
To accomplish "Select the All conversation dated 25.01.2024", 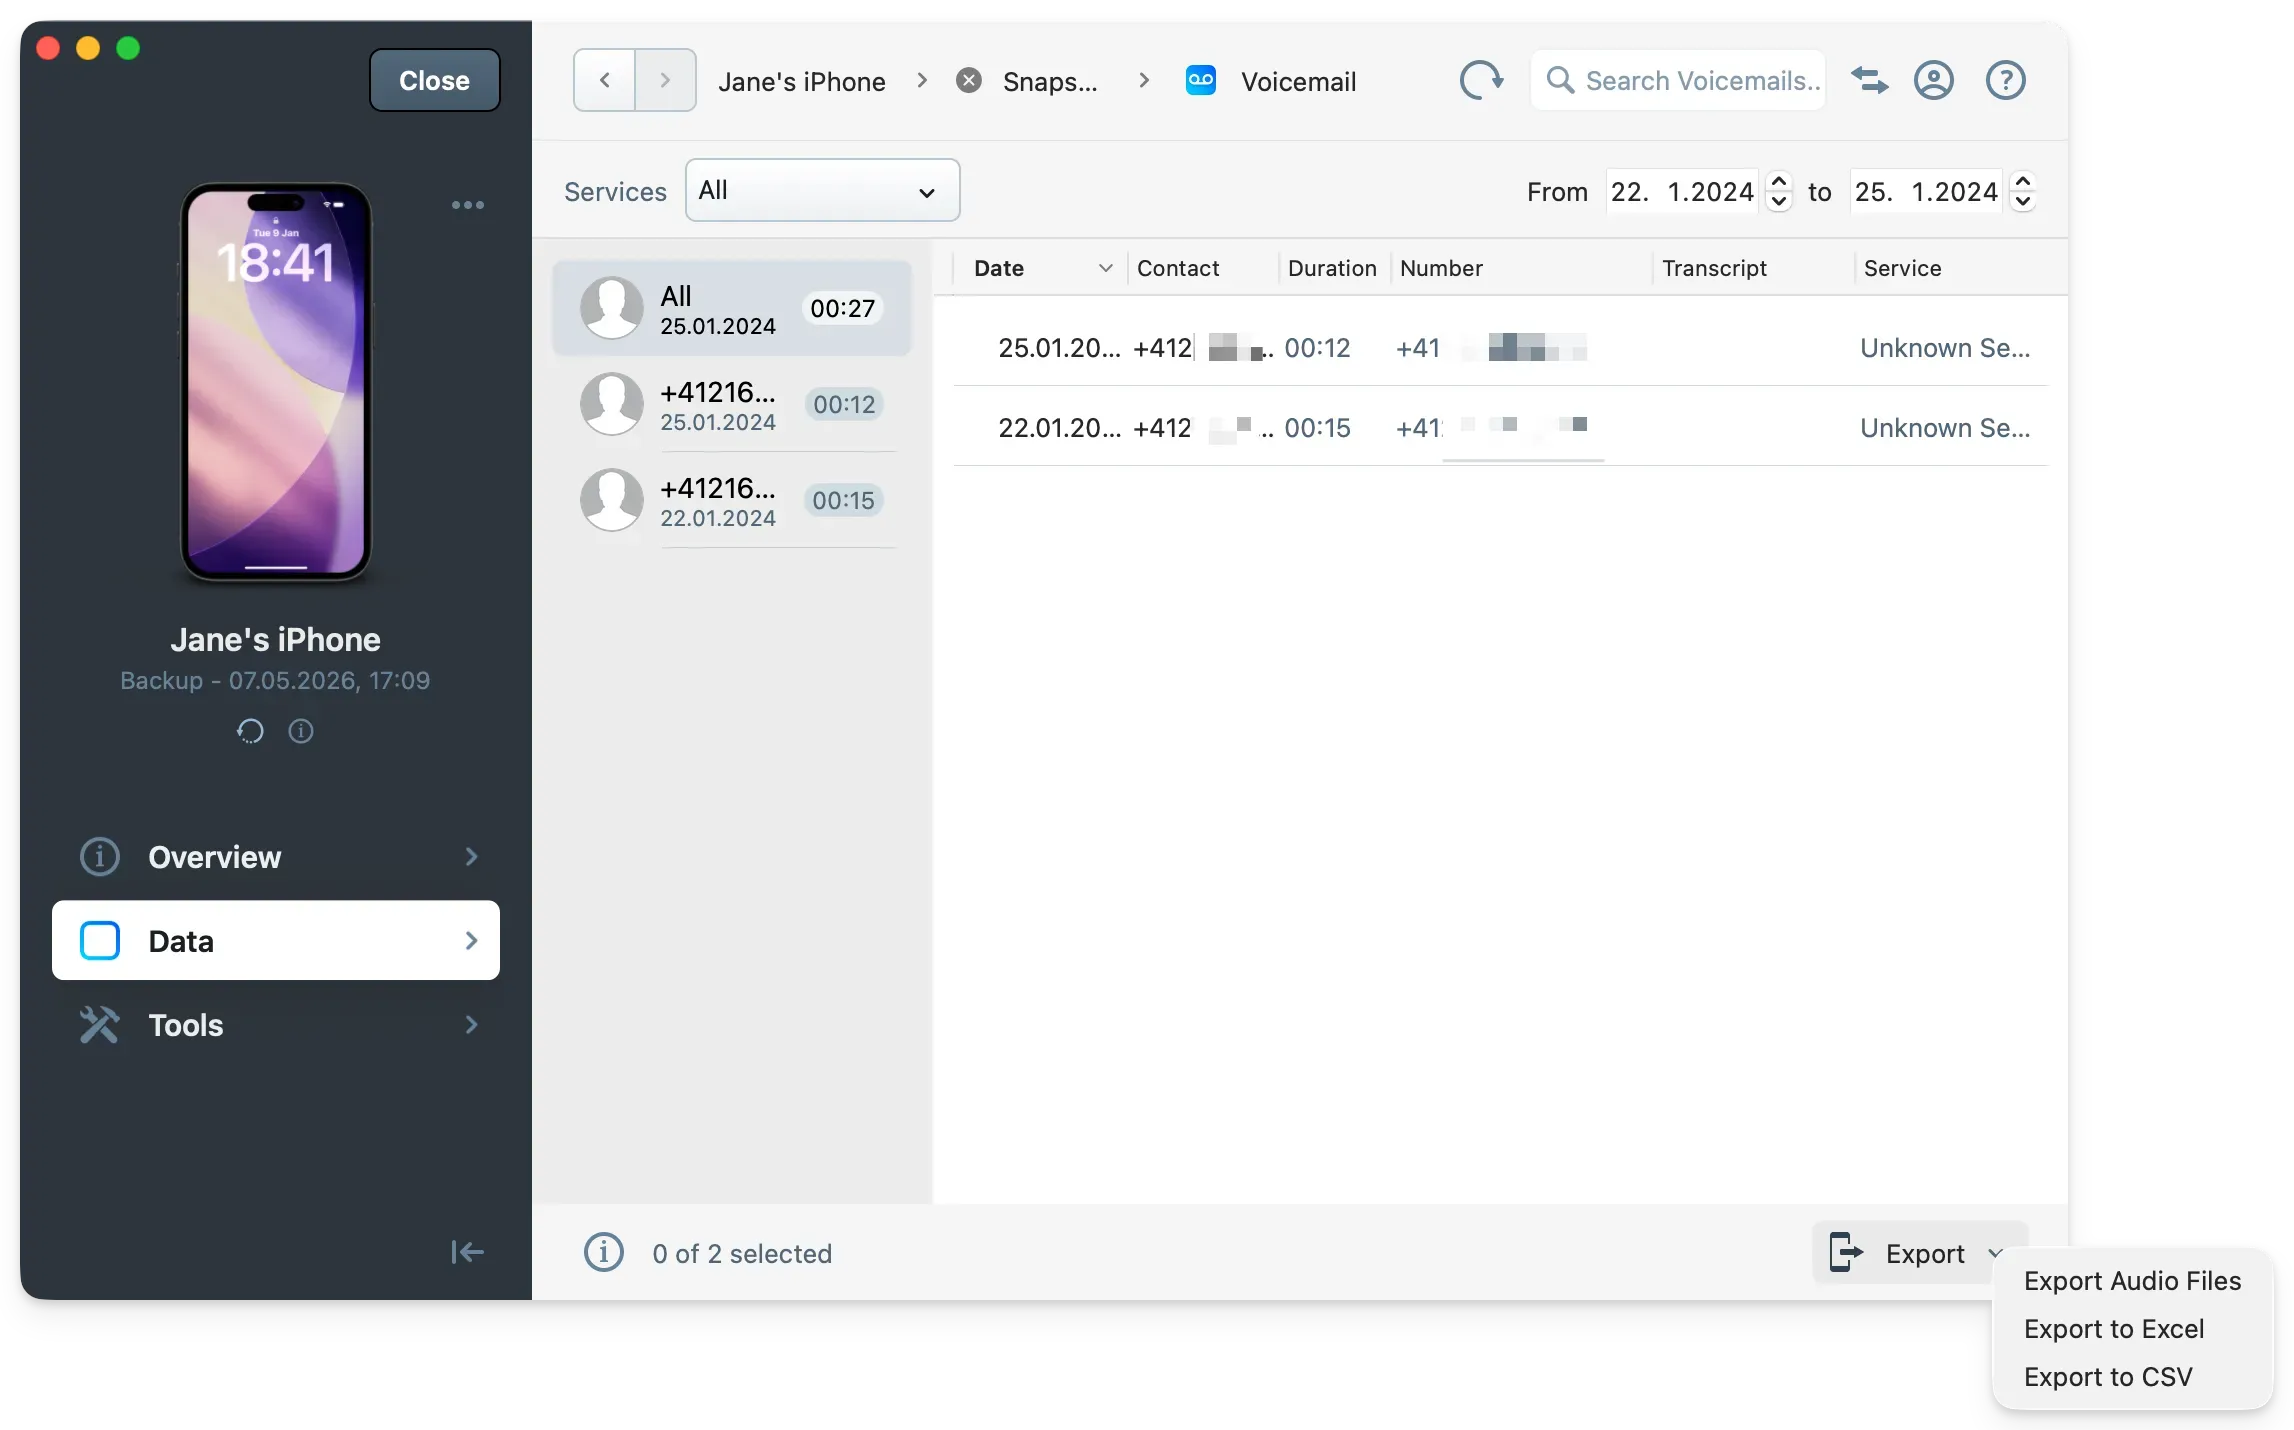I will 732,309.
